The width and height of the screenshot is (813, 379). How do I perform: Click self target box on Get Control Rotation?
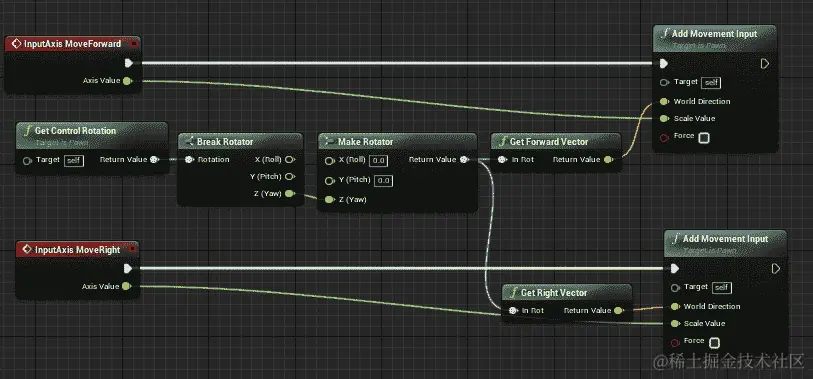click(74, 161)
